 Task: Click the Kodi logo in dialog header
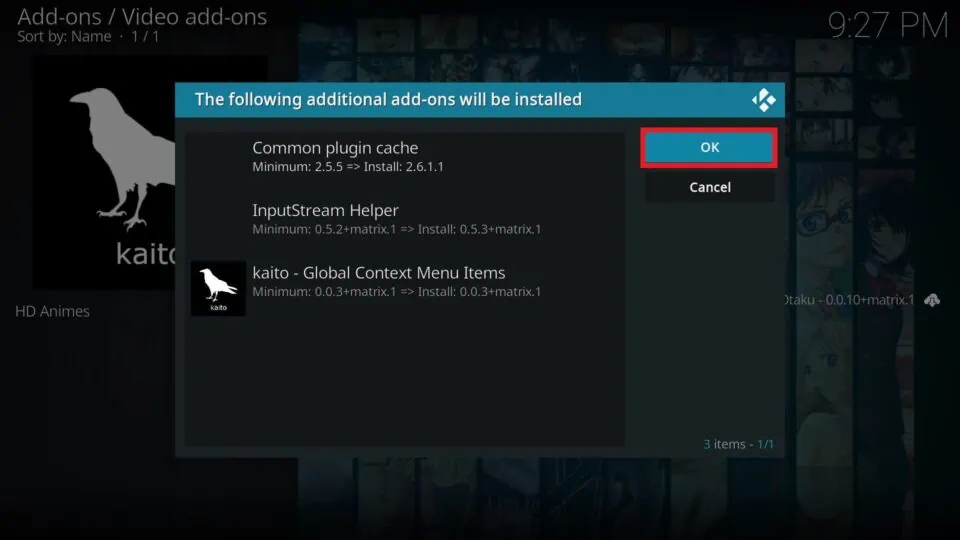point(763,100)
